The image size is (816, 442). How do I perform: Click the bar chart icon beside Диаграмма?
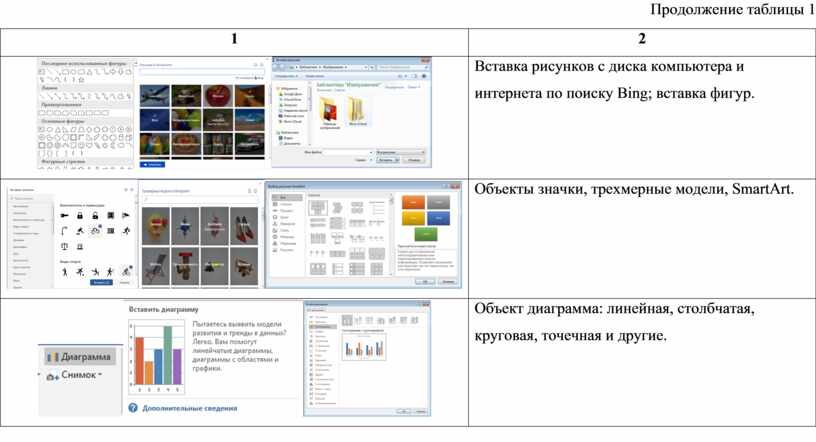tap(53, 358)
